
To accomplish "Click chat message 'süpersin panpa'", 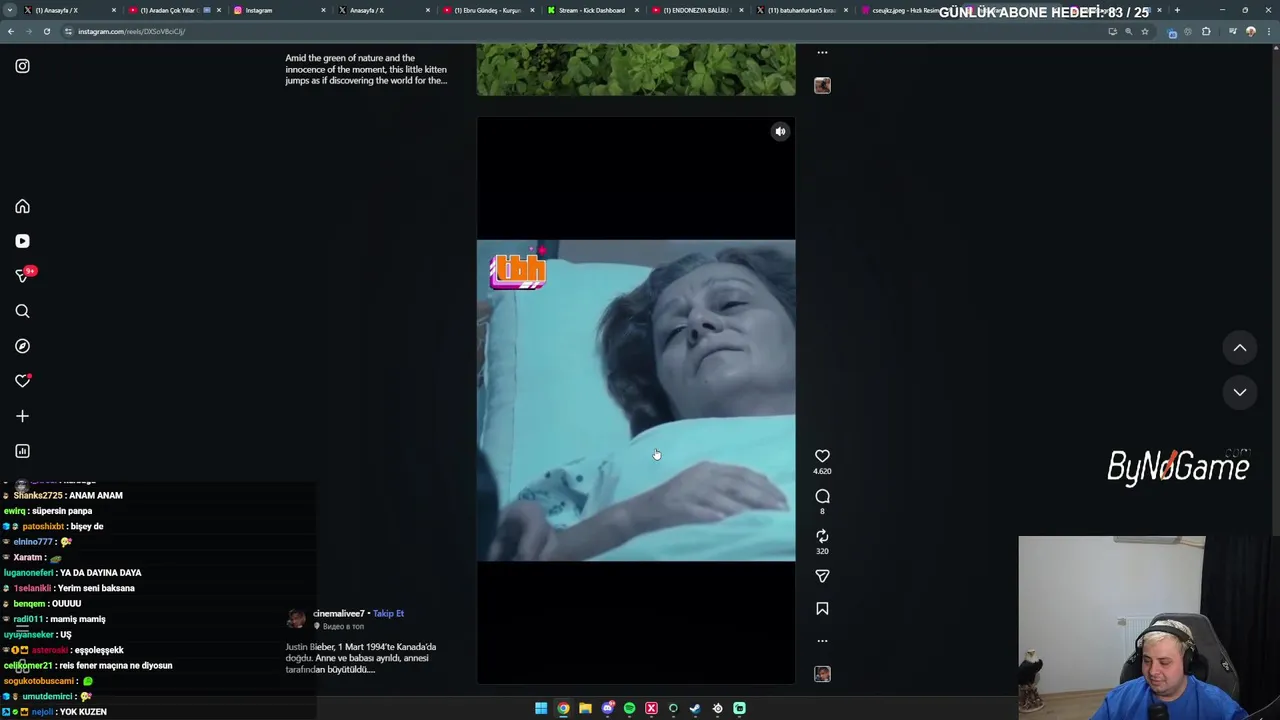I will click(62, 511).
